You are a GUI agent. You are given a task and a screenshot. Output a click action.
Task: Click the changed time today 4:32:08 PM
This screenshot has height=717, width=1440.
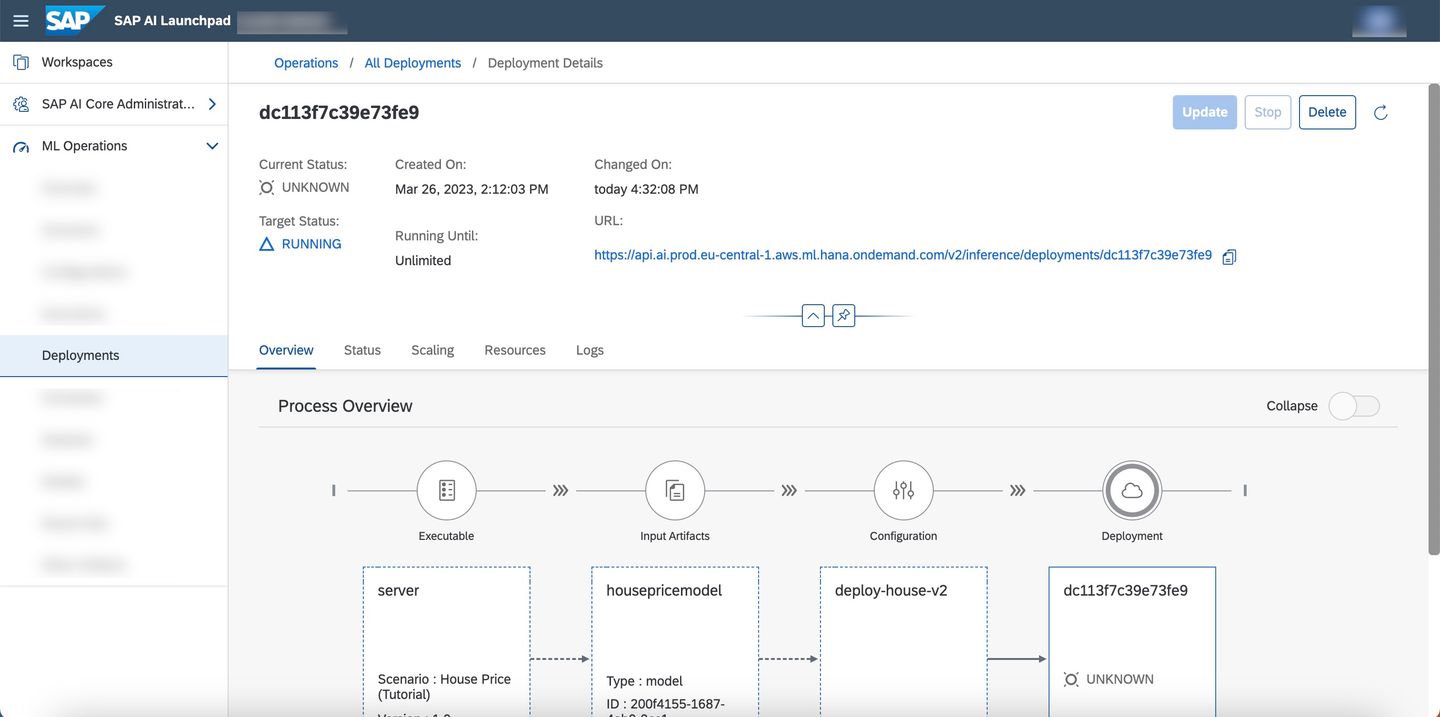(646, 189)
